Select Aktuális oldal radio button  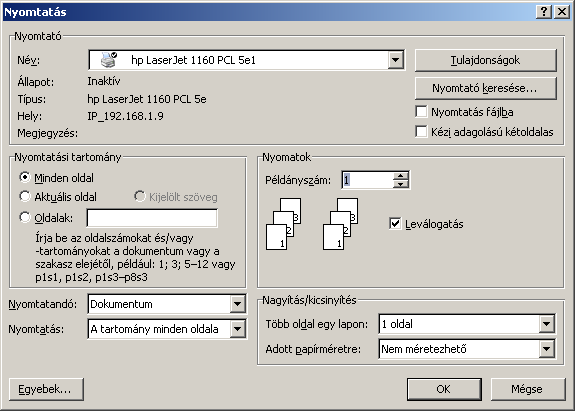(x=25, y=197)
